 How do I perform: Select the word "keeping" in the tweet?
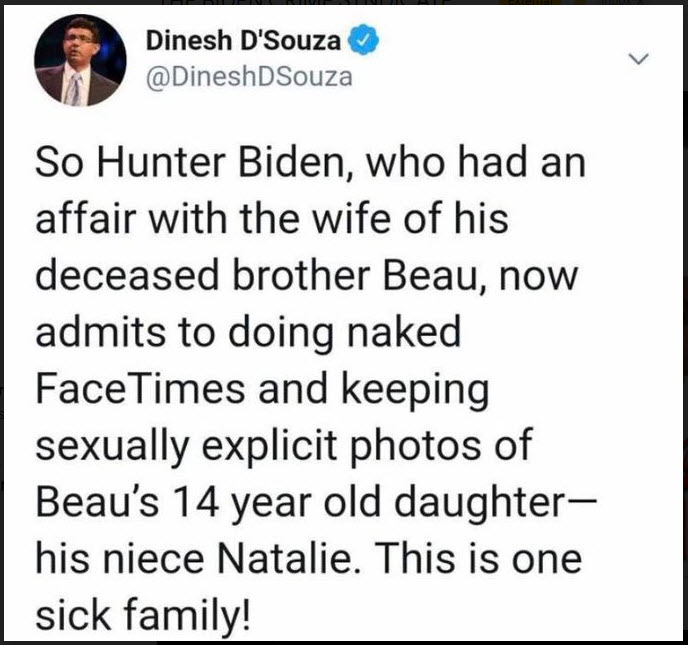coord(415,391)
